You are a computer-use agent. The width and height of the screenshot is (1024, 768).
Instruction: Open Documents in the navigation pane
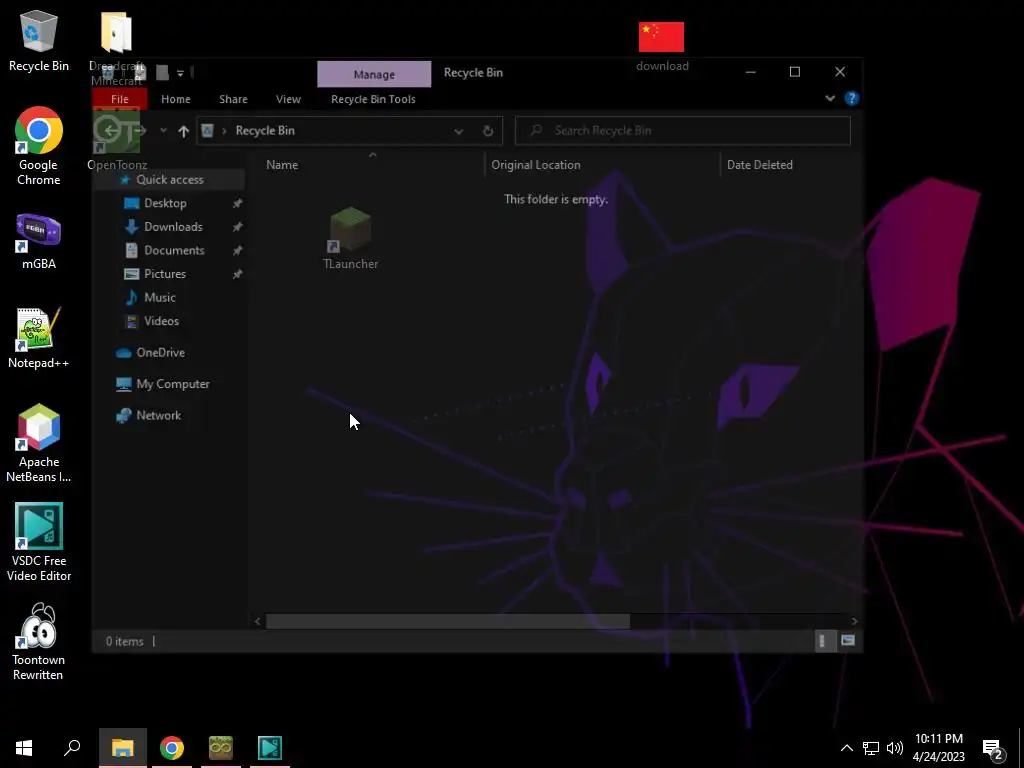[x=174, y=251]
